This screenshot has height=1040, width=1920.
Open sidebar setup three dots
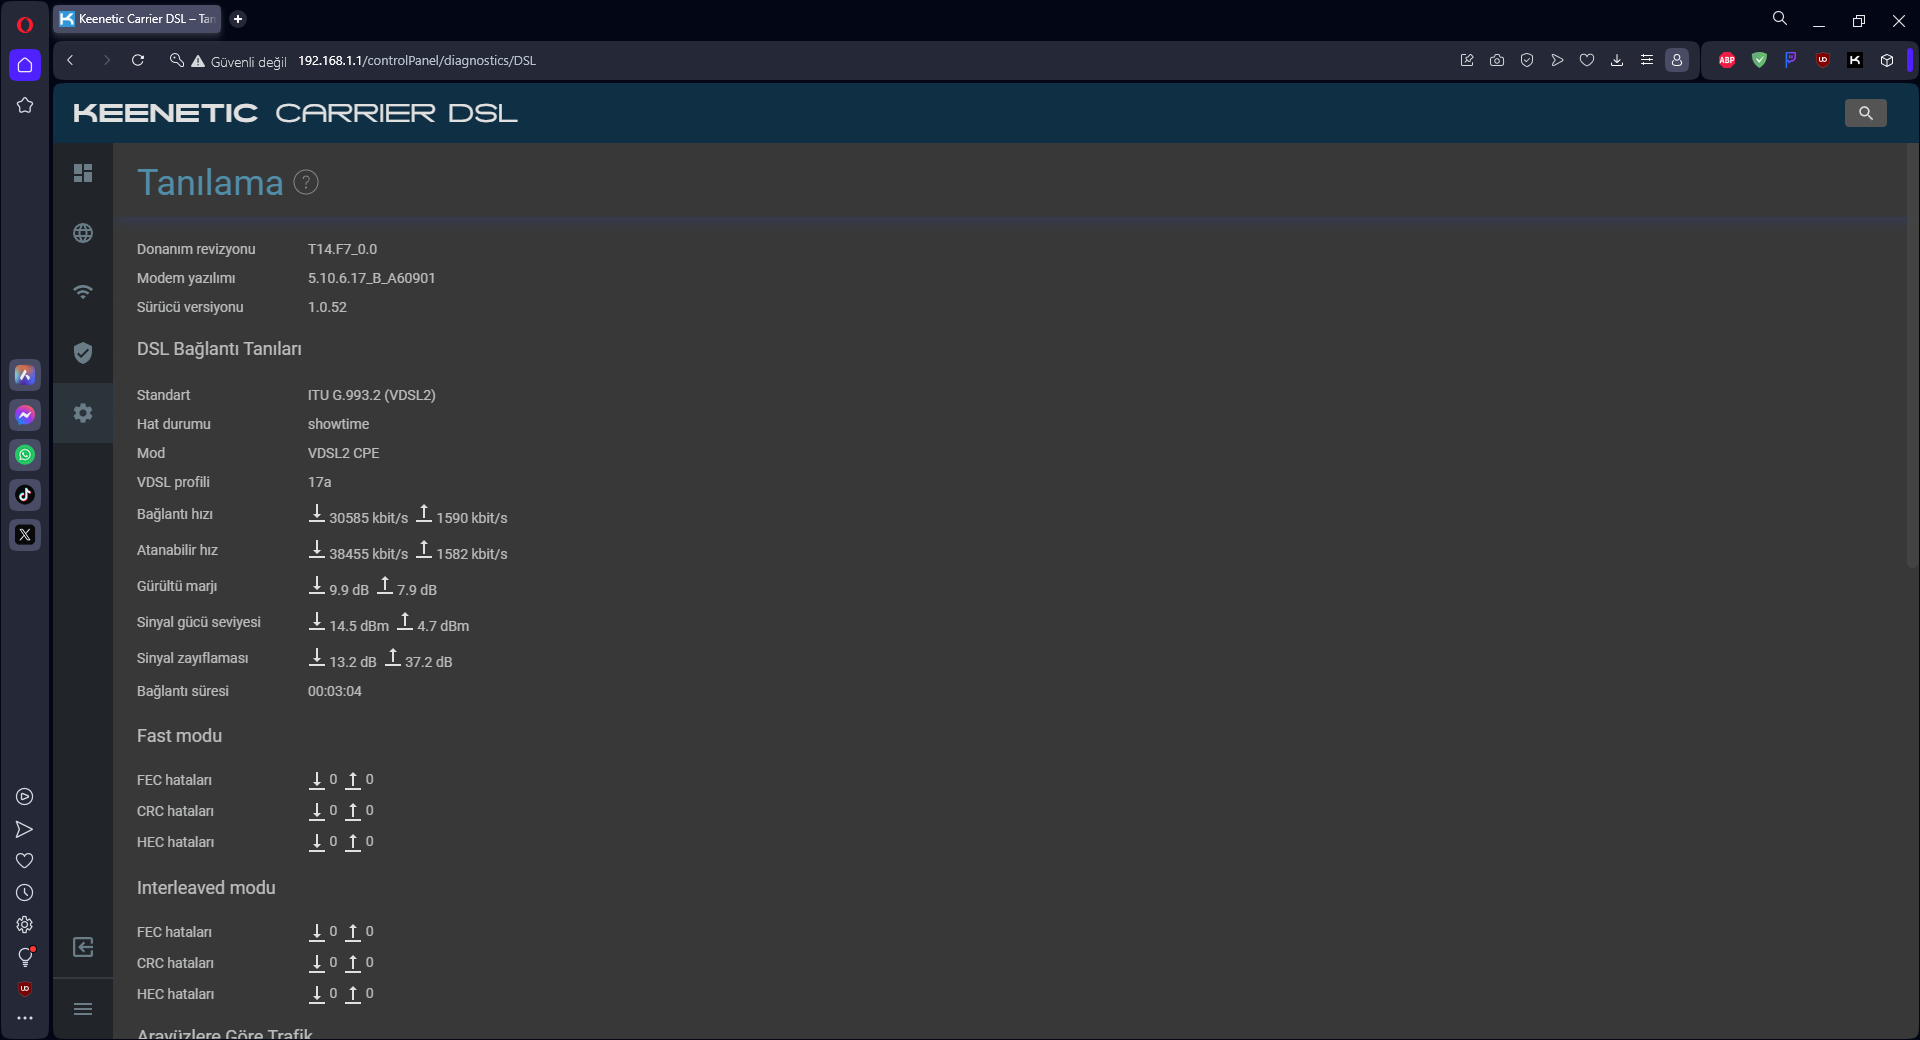(x=25, y=1018)
